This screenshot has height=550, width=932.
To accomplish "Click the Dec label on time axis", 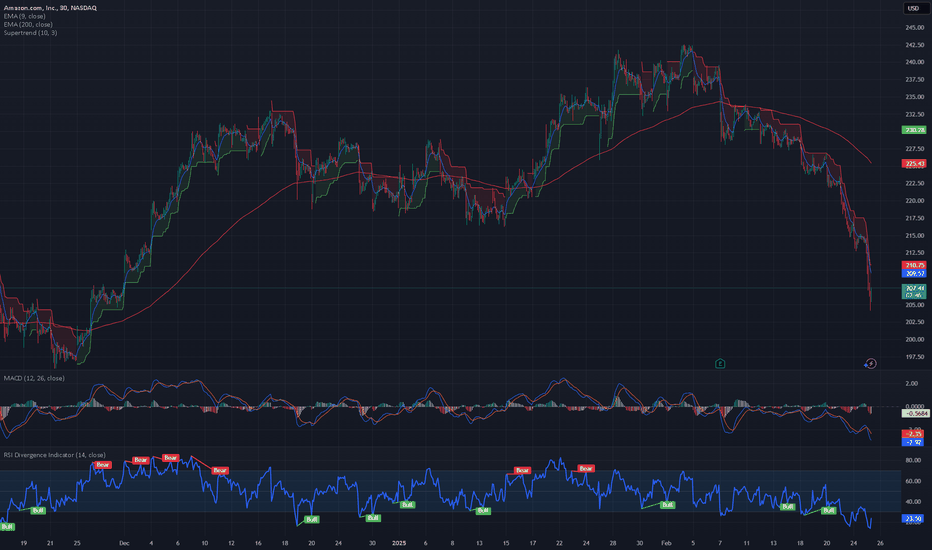I will [124, 543].
